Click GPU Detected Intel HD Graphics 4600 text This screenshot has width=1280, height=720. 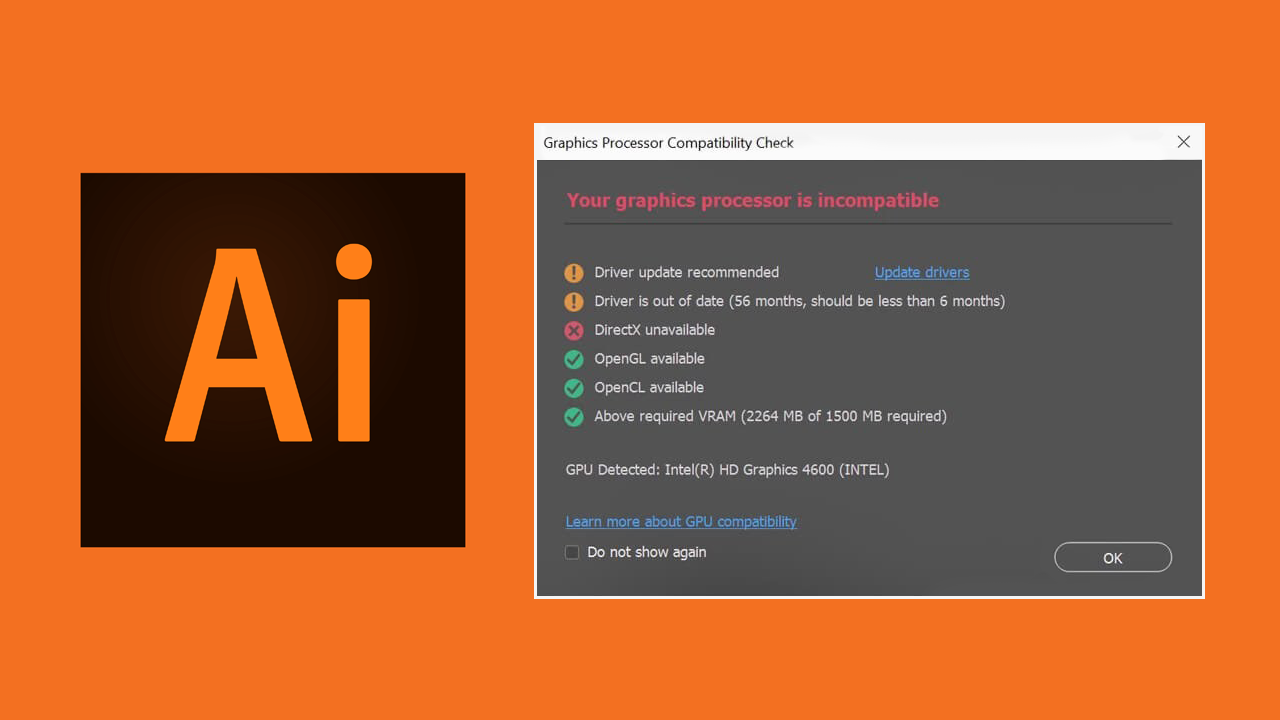[728, 469]
